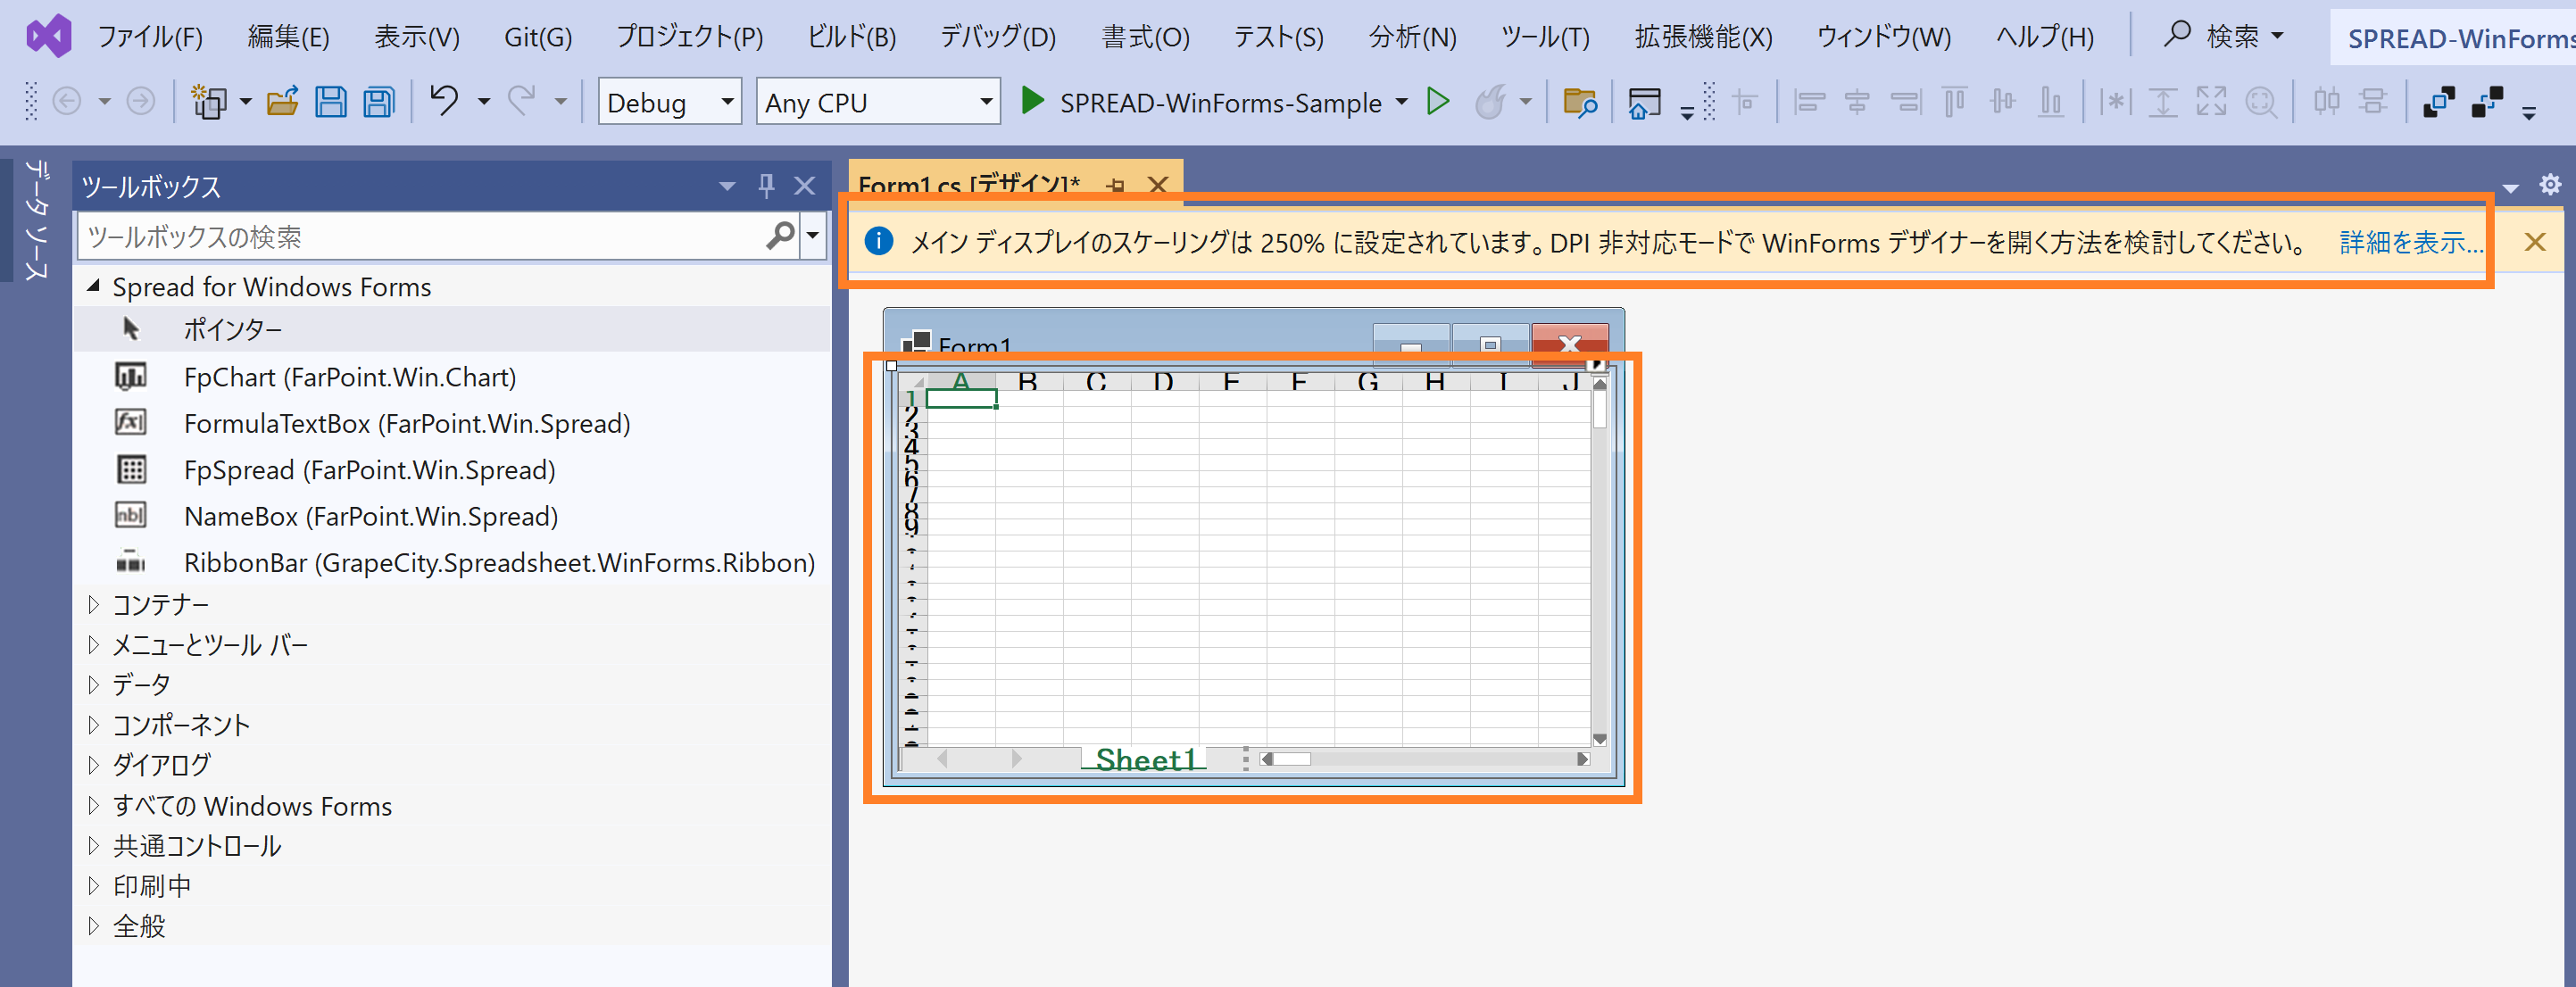
Task: Click the Find in Files folder-search icon
Action: [x=1580, y=101]
